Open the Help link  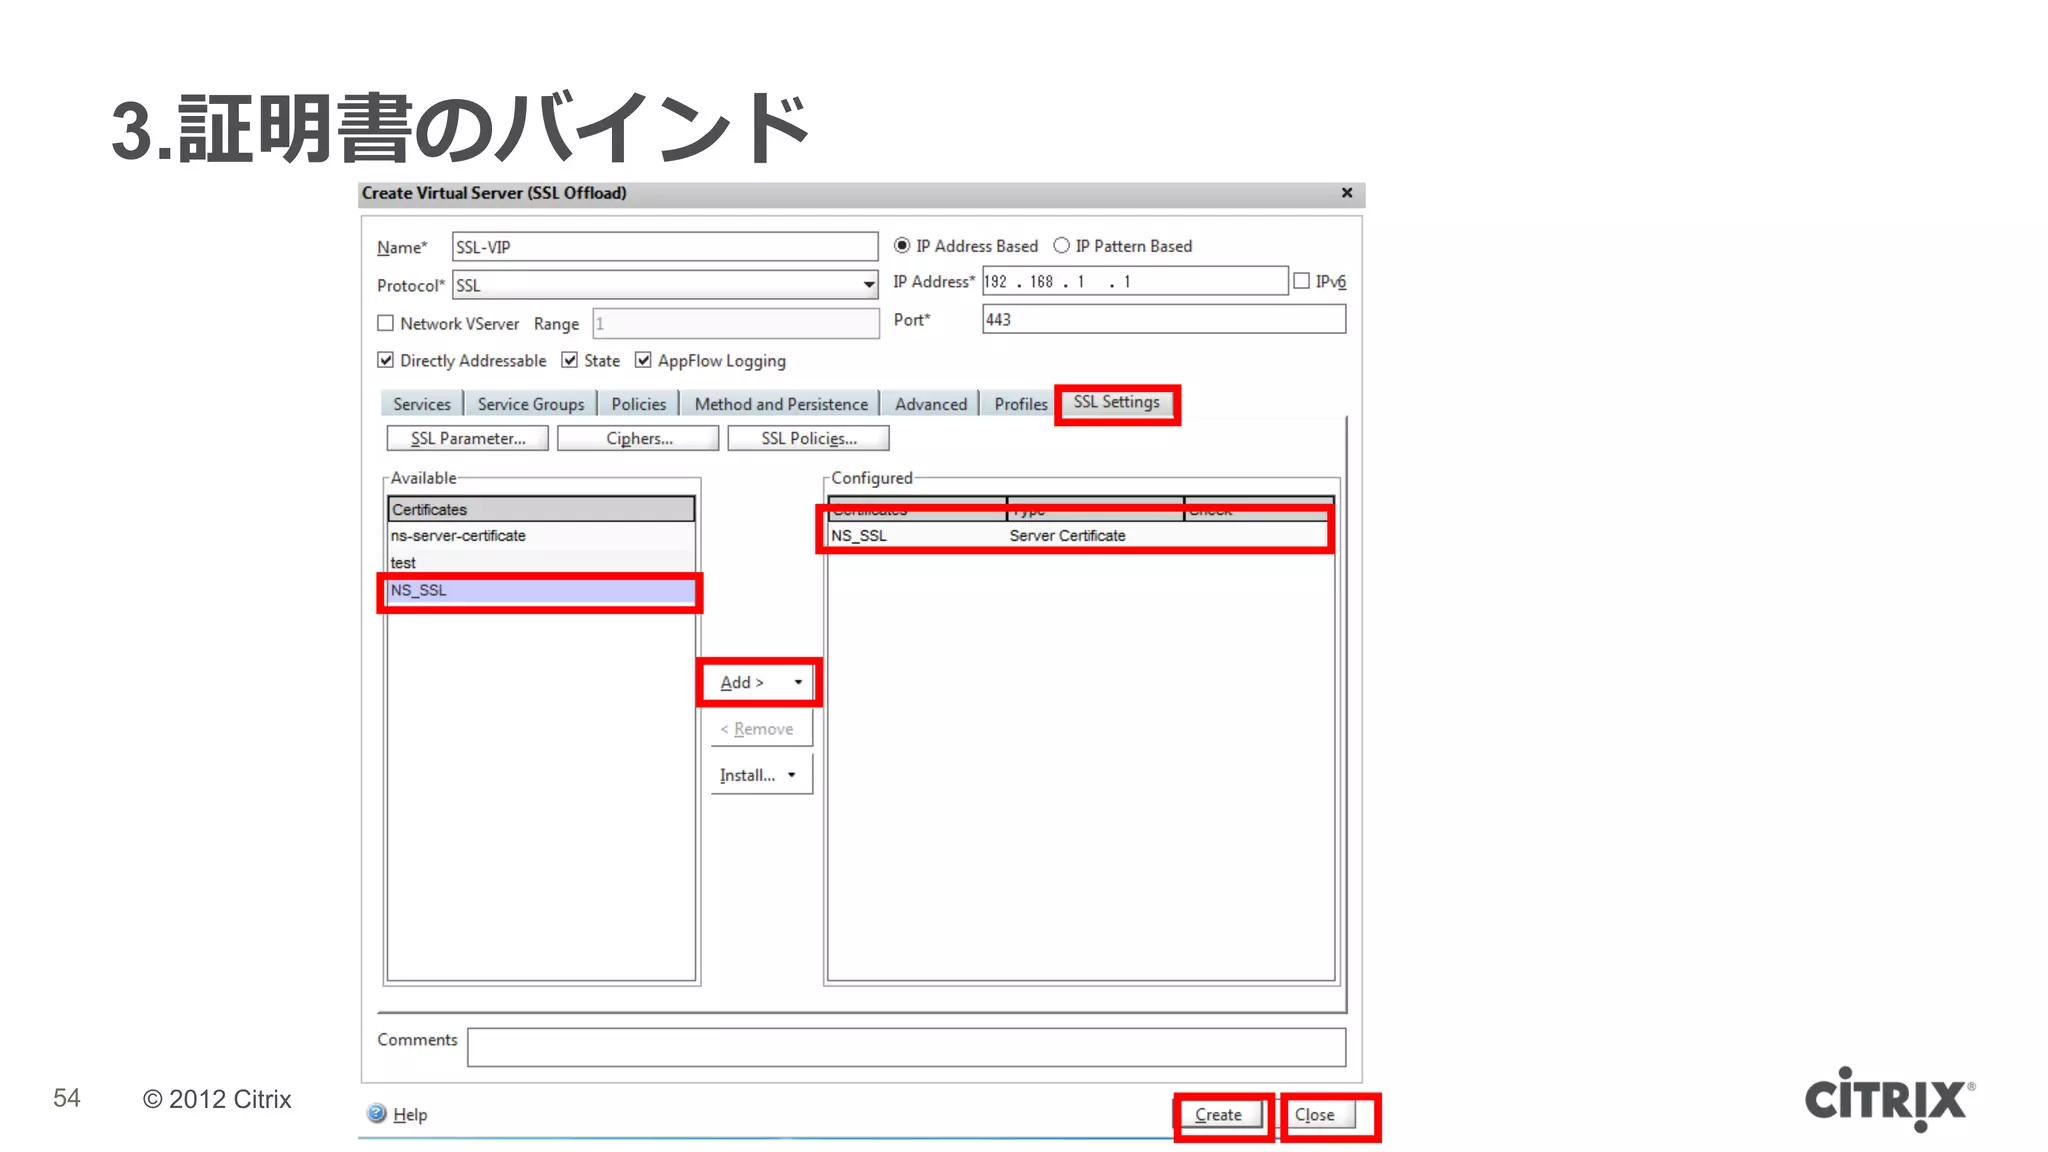click(410, 1114)
